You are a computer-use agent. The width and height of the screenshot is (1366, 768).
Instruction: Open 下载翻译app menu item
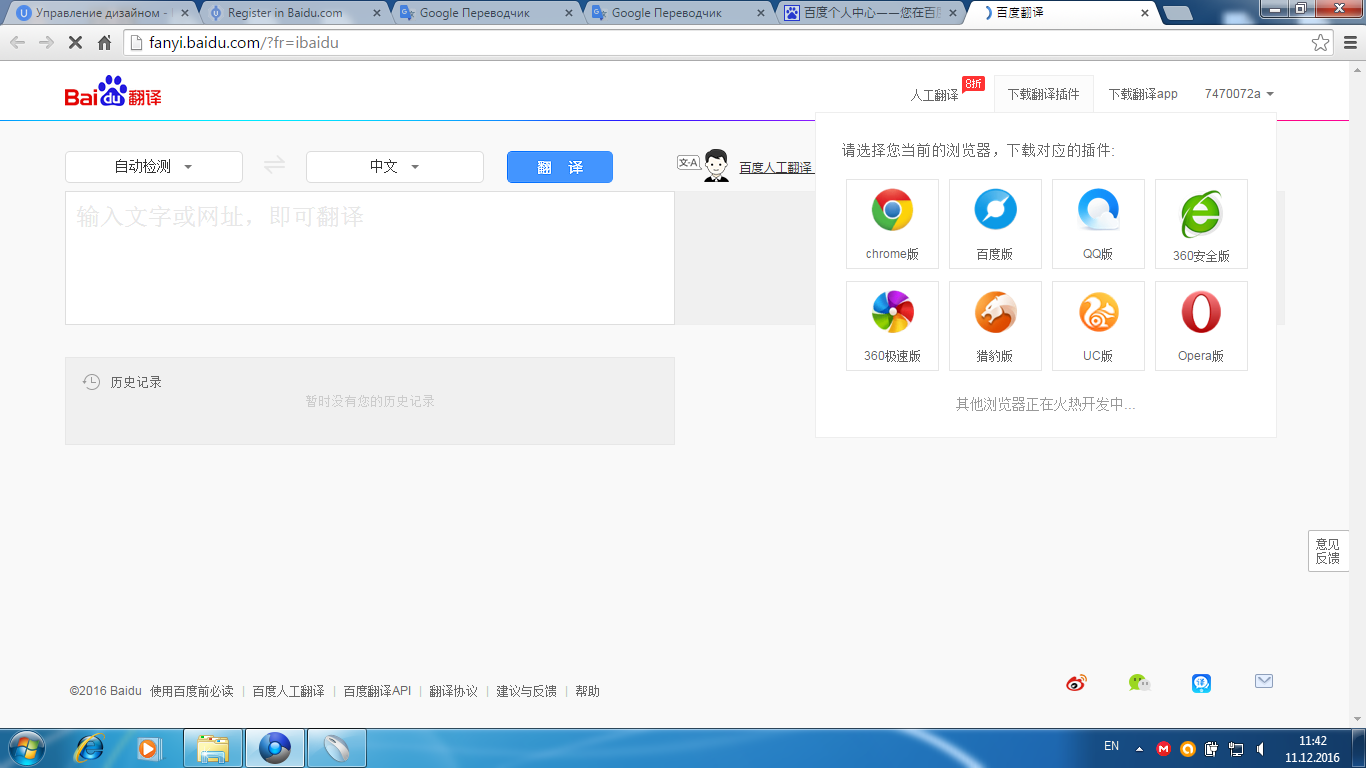click(x=1143, y=94)
